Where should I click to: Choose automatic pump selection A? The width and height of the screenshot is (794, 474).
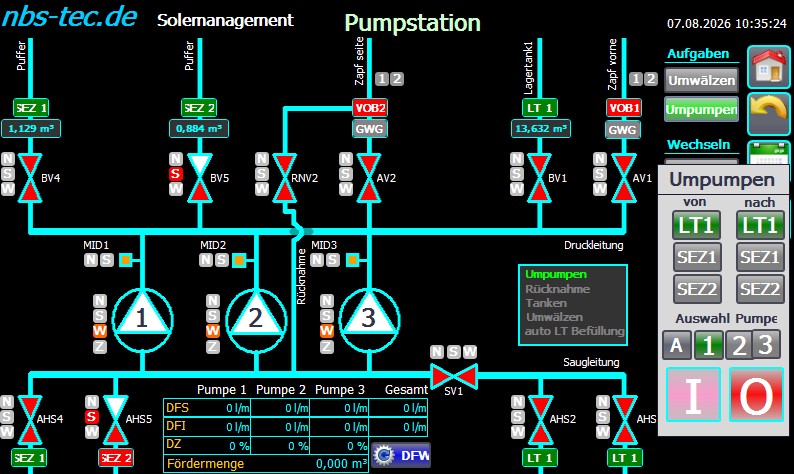(677, 345)
